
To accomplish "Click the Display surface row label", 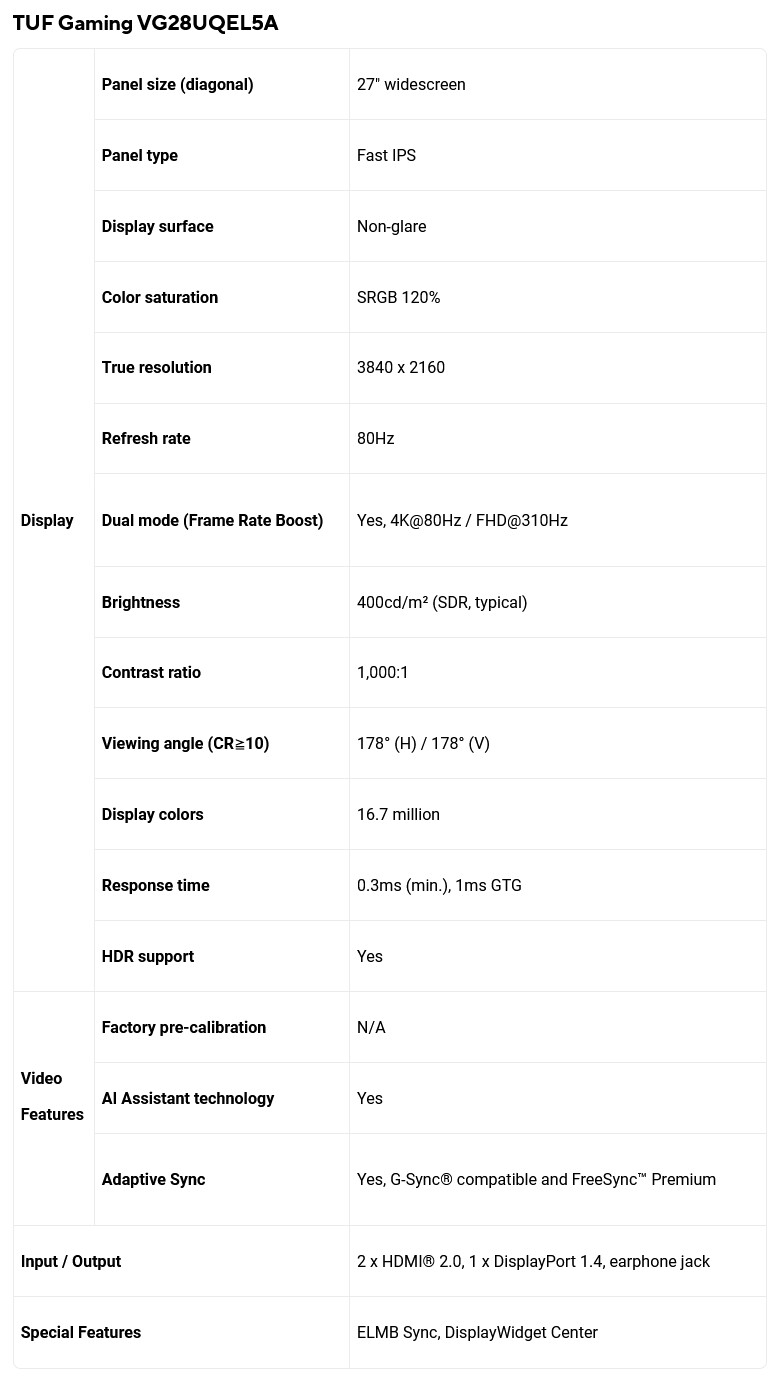I will [x=157, y=227].
